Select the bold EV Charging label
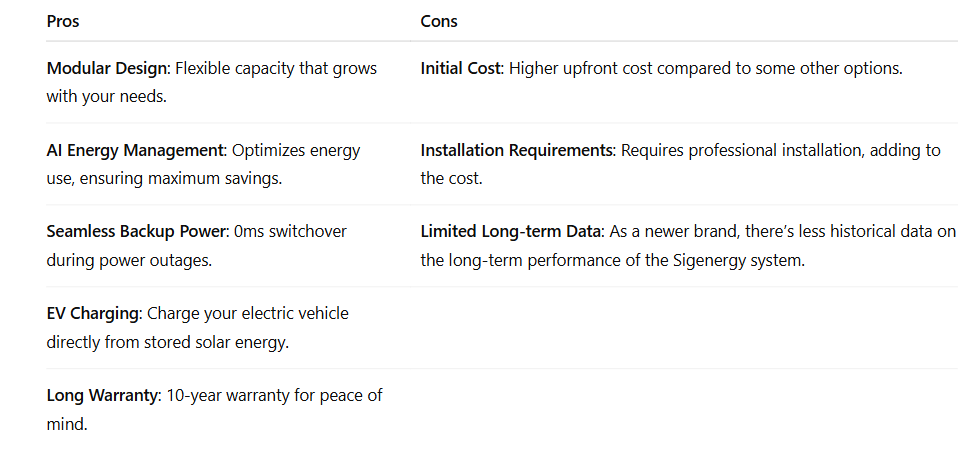 pos(93,314)
